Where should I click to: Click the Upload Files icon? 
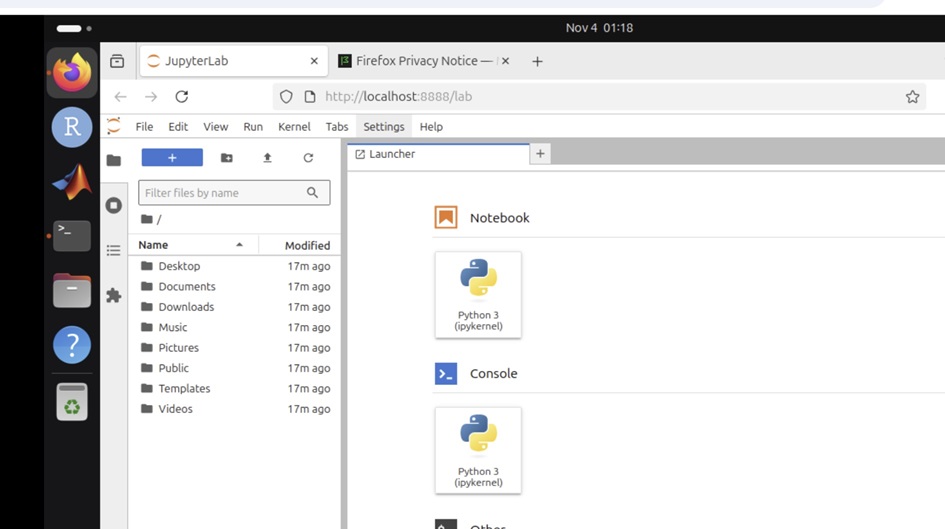[267, 158]
